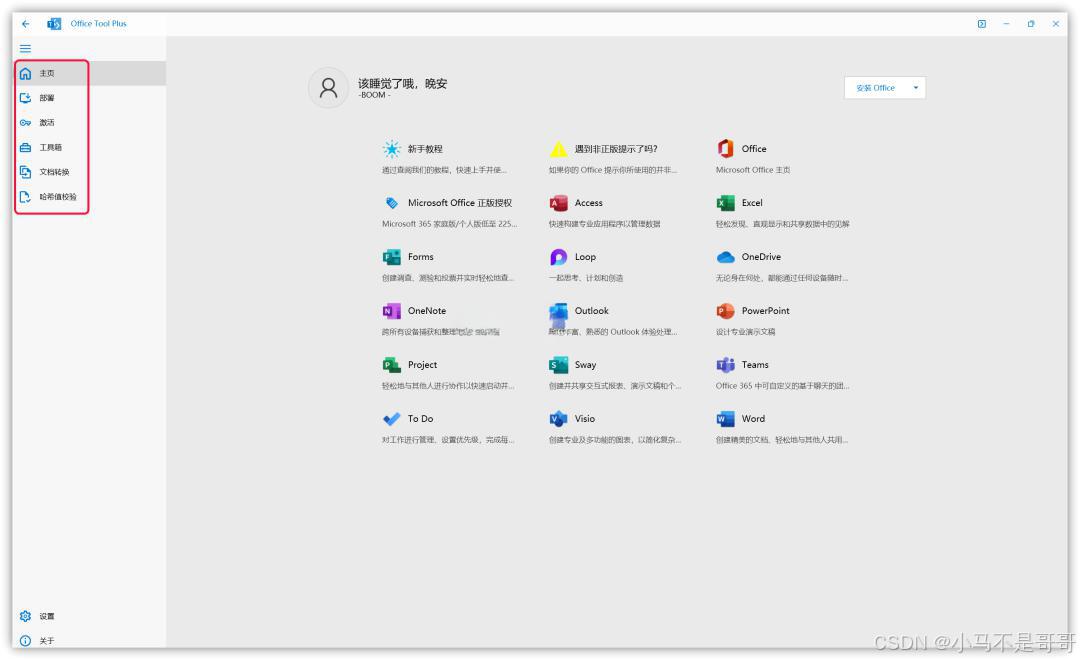Click the Microsoft Office 主页 subtitle
The image size is (1080, 660).
pos(753,169)
